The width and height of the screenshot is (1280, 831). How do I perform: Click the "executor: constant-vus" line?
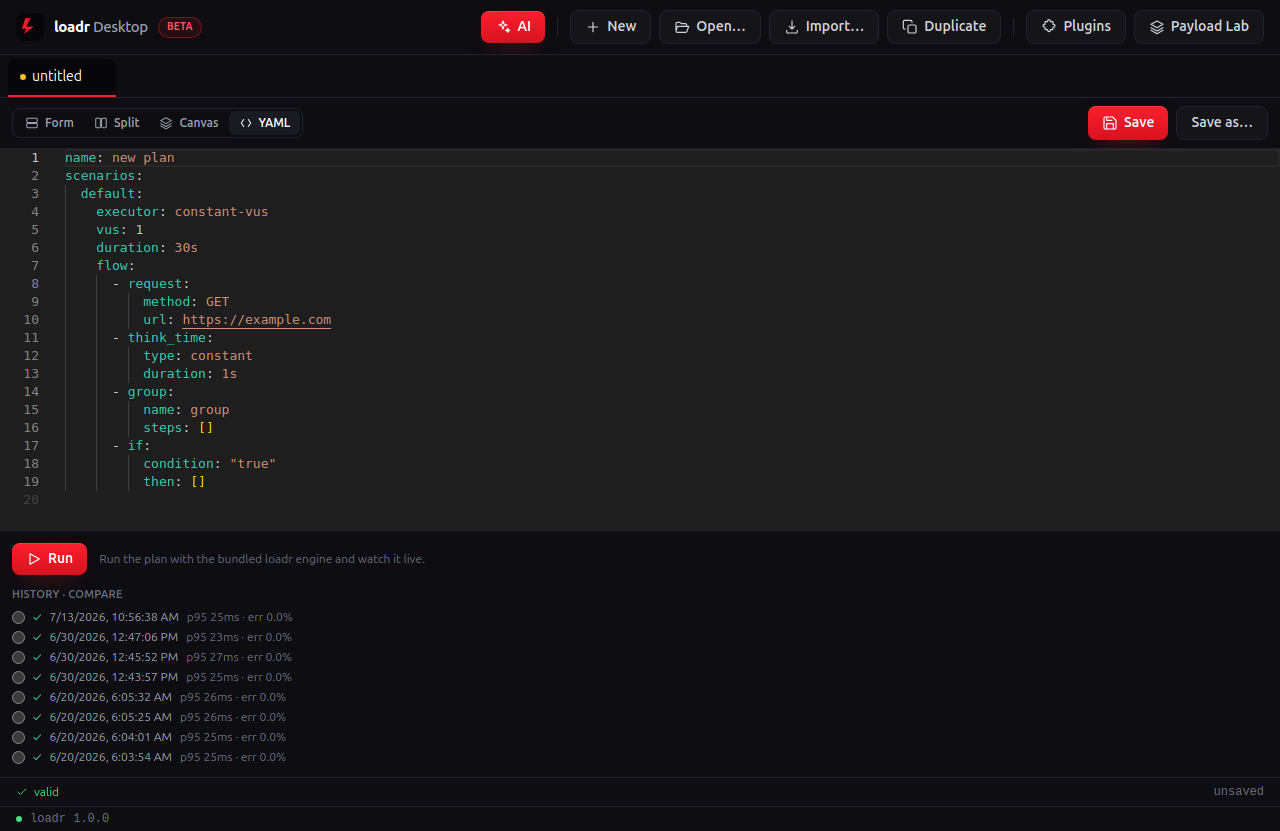182,212
